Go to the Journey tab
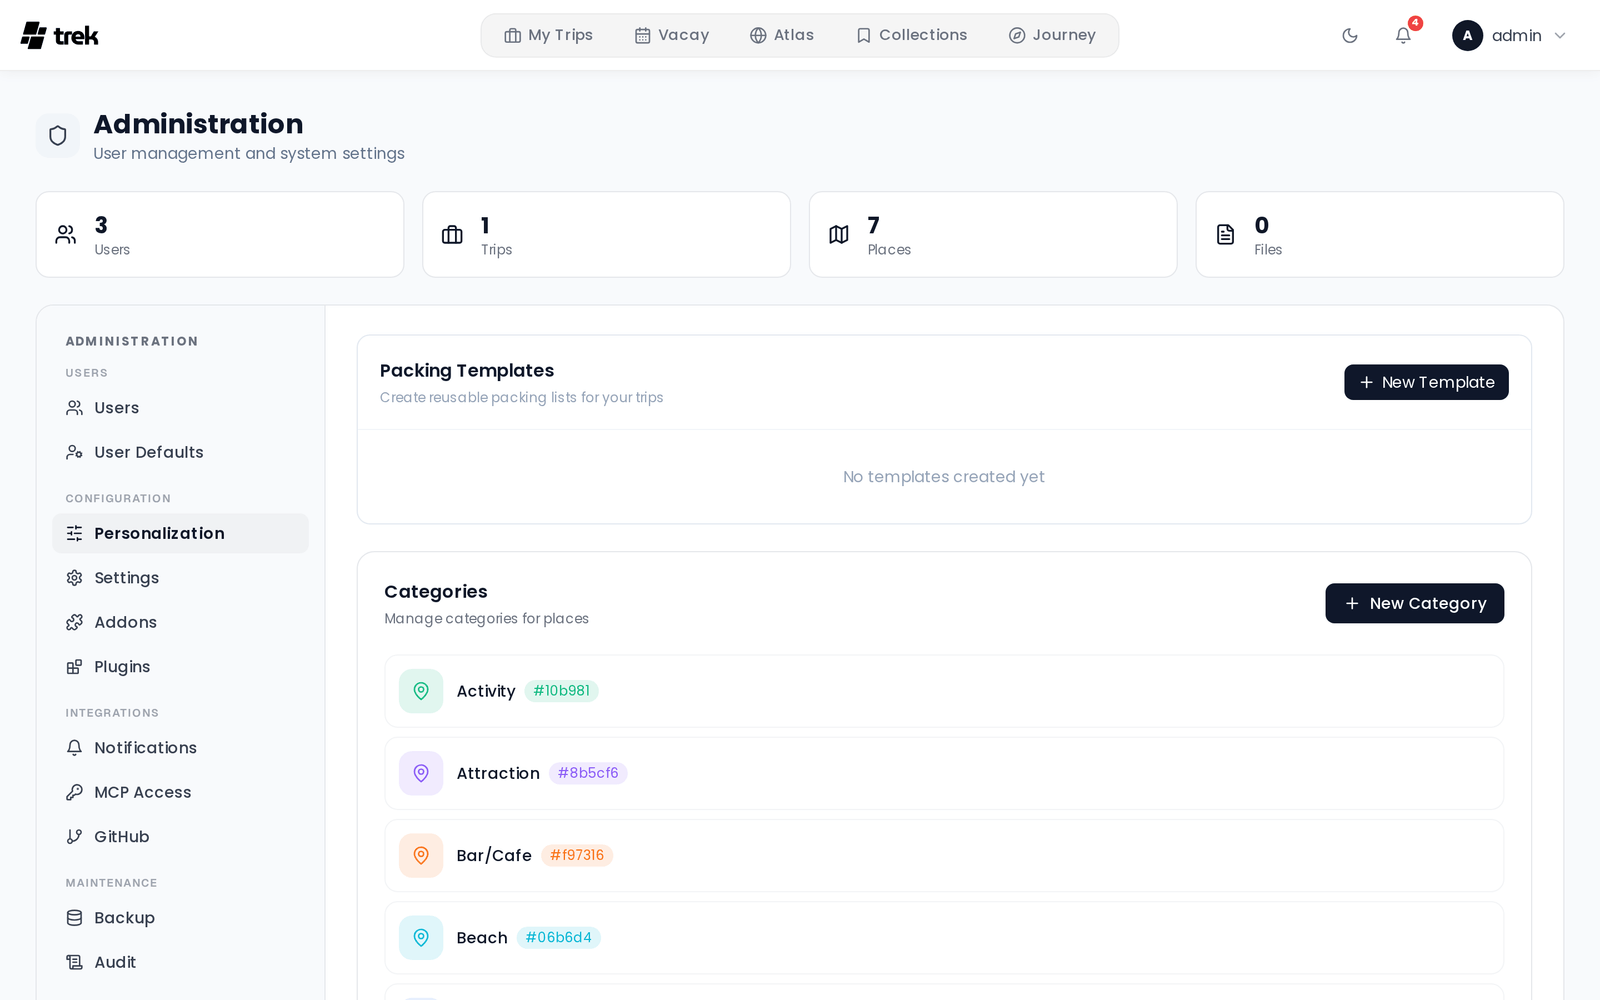Screen dimensions: 1600x1000 point(1052,36)
